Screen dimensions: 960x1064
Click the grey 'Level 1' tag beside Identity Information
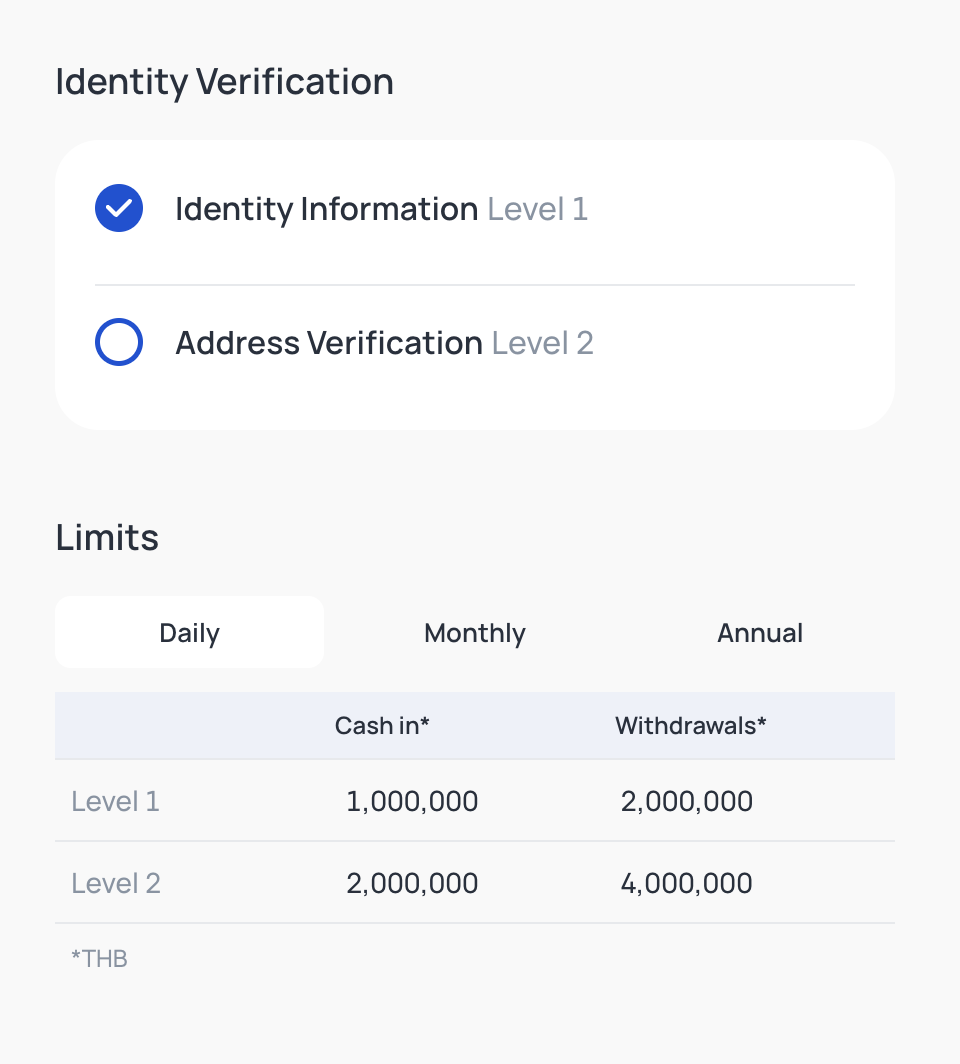coord(537,209)
